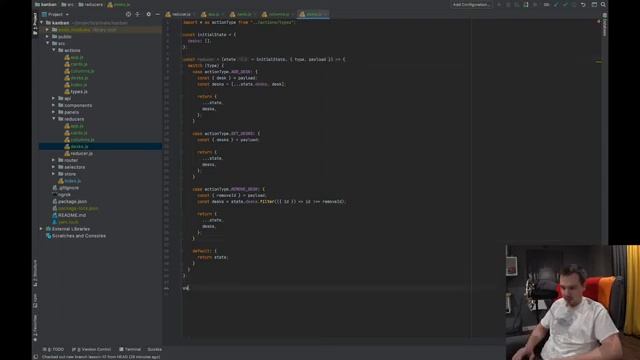This screenshot has width=640, height=360.
Task: Select package-lock.json in Project tree
Action: point(75,208)
